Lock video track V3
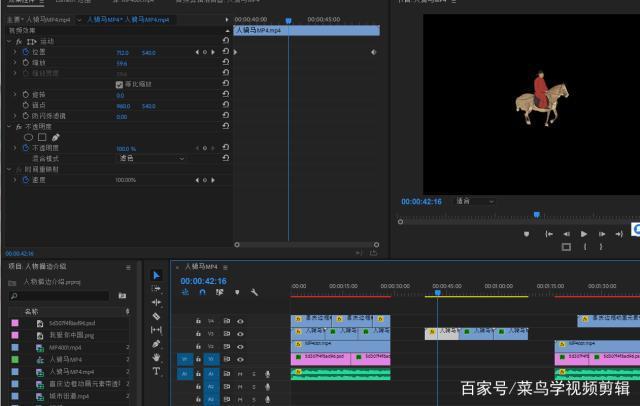This screenshot has width=640, height=406. (198, 334)
